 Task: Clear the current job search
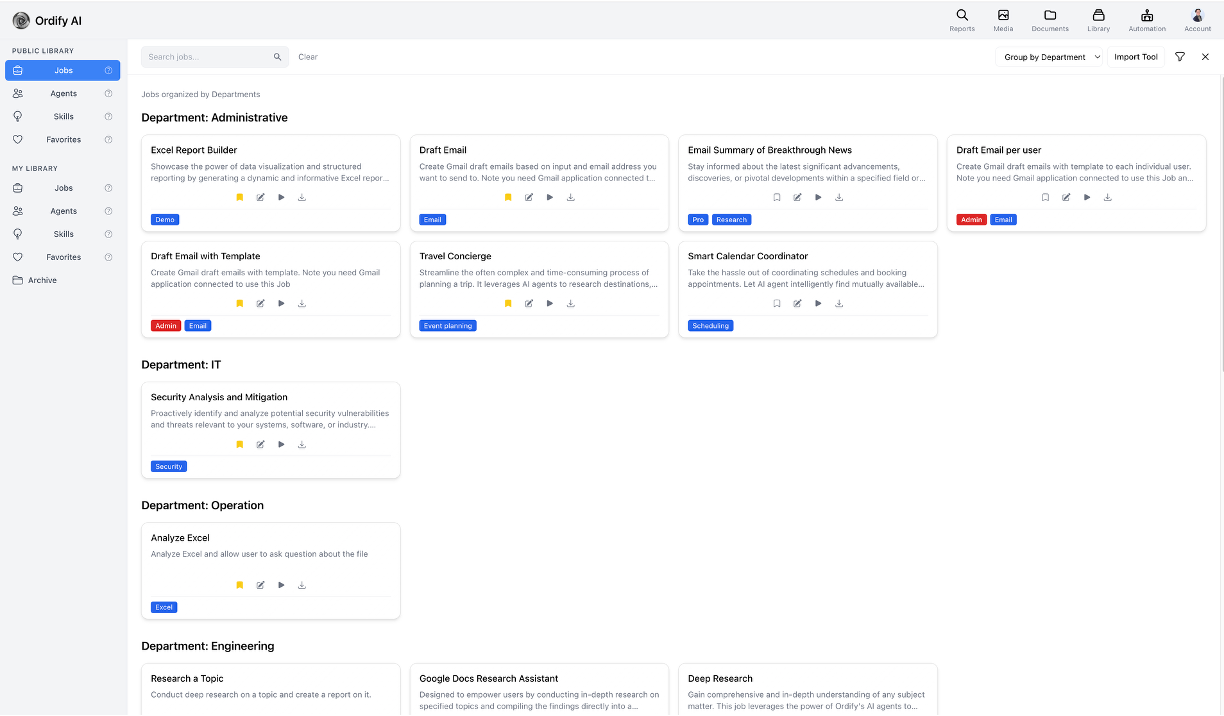(x=307, y=57)
